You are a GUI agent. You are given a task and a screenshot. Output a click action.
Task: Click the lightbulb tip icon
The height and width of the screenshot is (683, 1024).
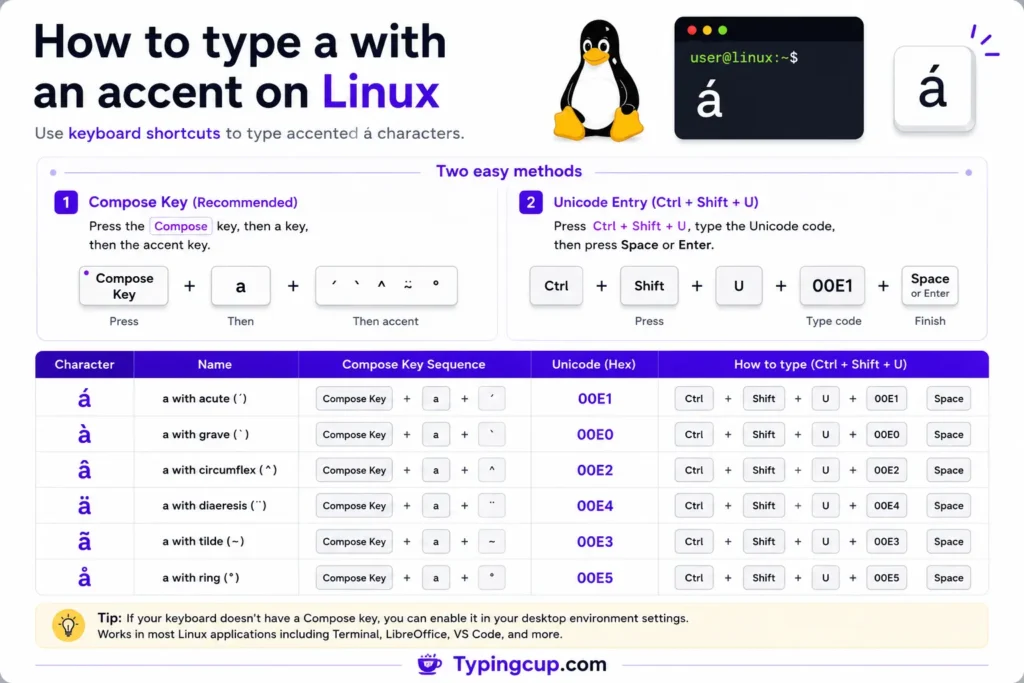click(69, 626)
